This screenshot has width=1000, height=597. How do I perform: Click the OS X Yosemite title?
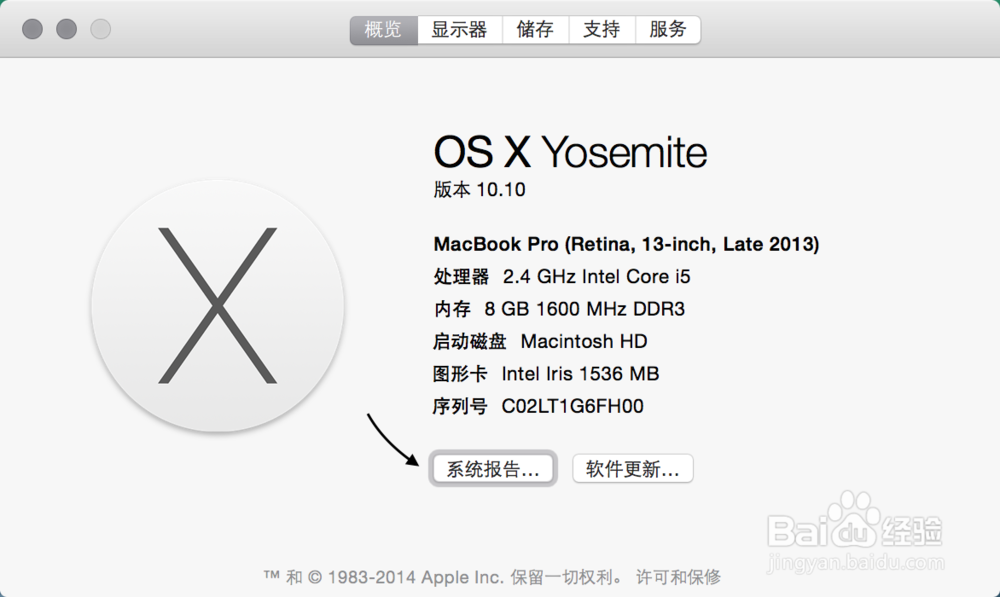tap(570, 153)
